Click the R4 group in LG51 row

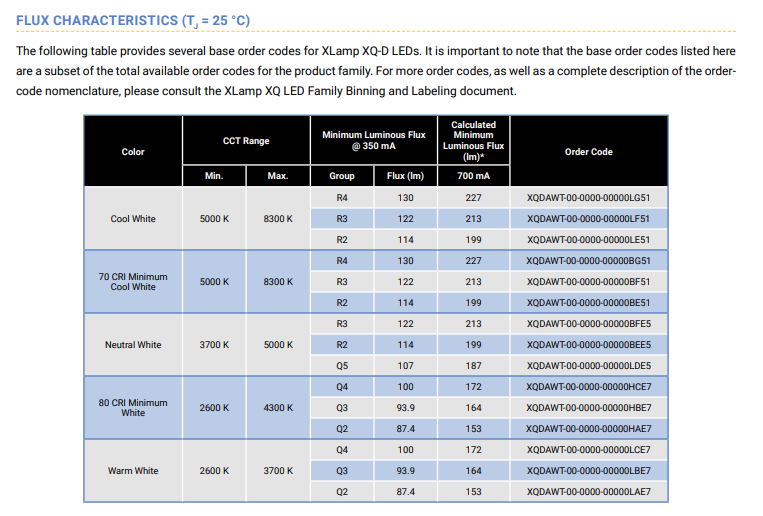point(342,198)
